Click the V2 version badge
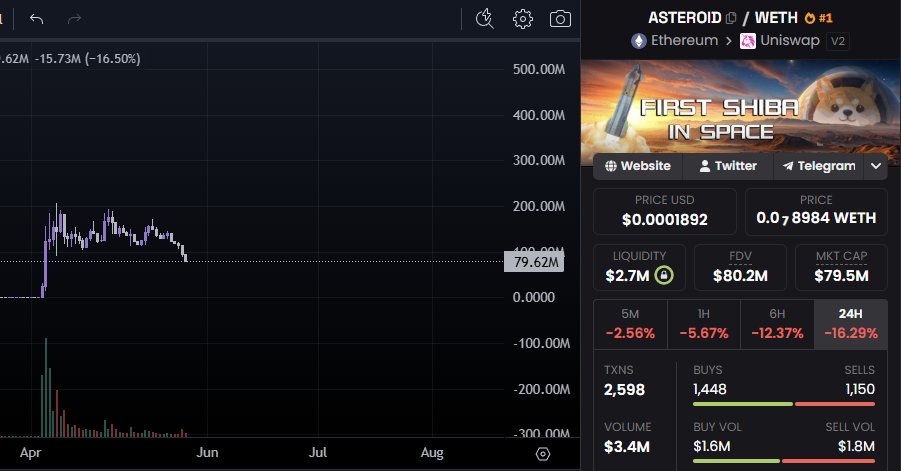Screen dimensions: 901x471 (838, 41)
